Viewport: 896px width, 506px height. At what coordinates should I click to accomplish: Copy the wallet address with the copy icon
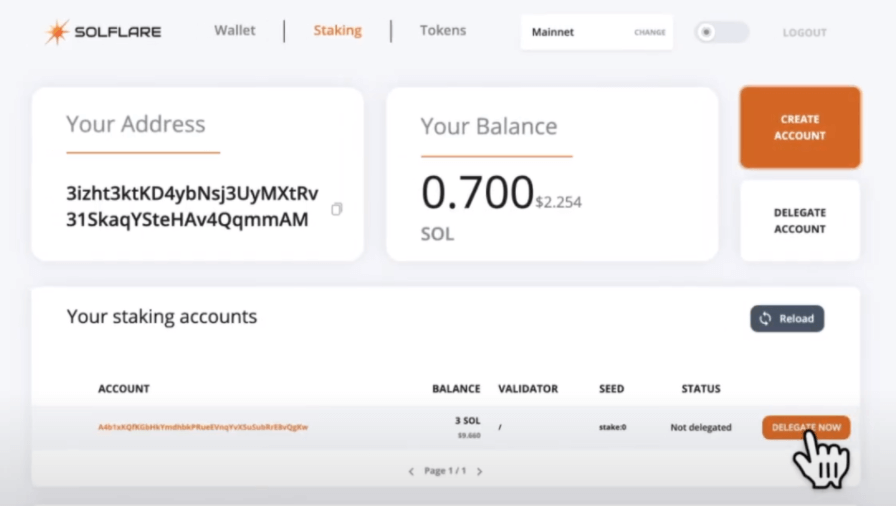click(x=337, y=209)
